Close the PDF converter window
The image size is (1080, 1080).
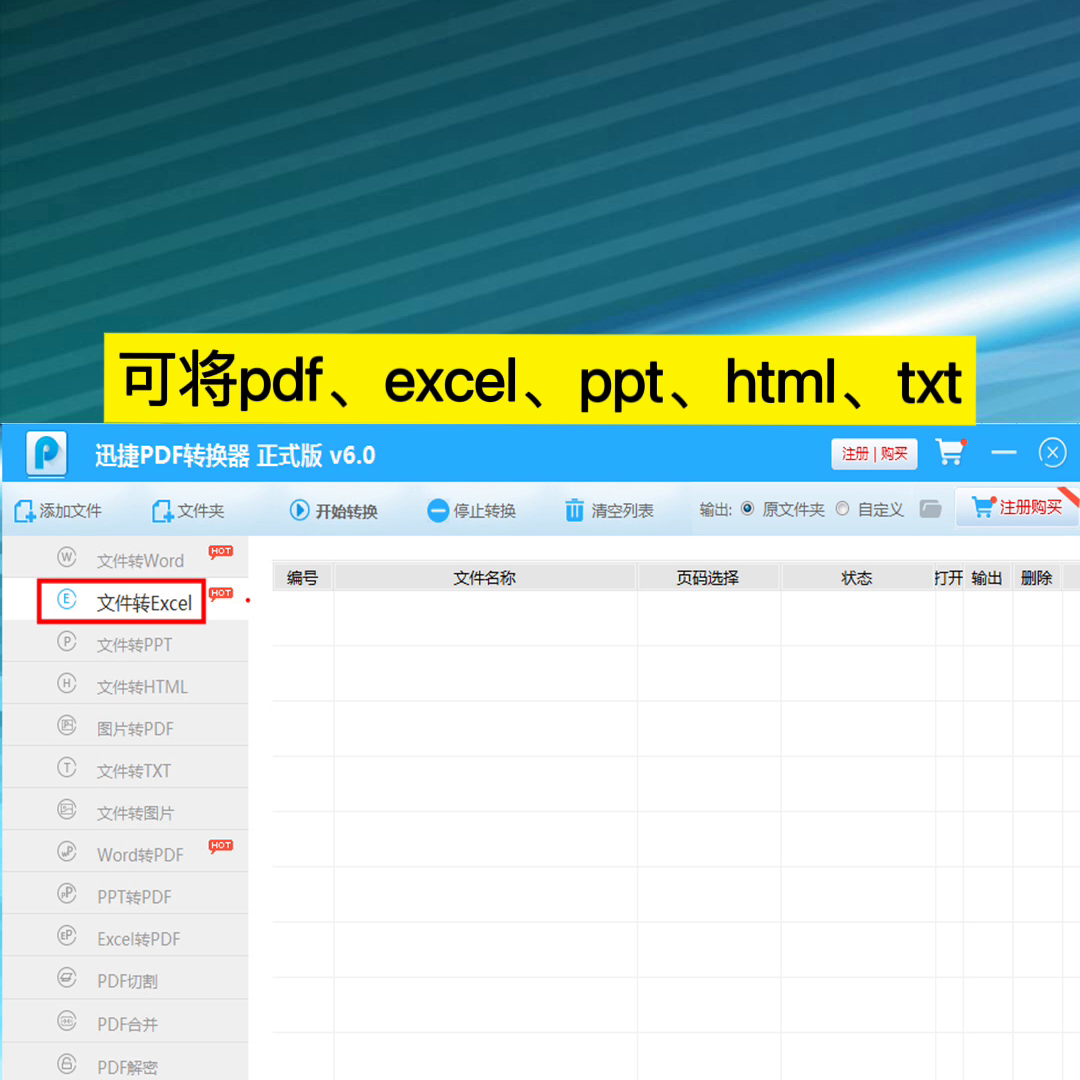click(1052, 453)
